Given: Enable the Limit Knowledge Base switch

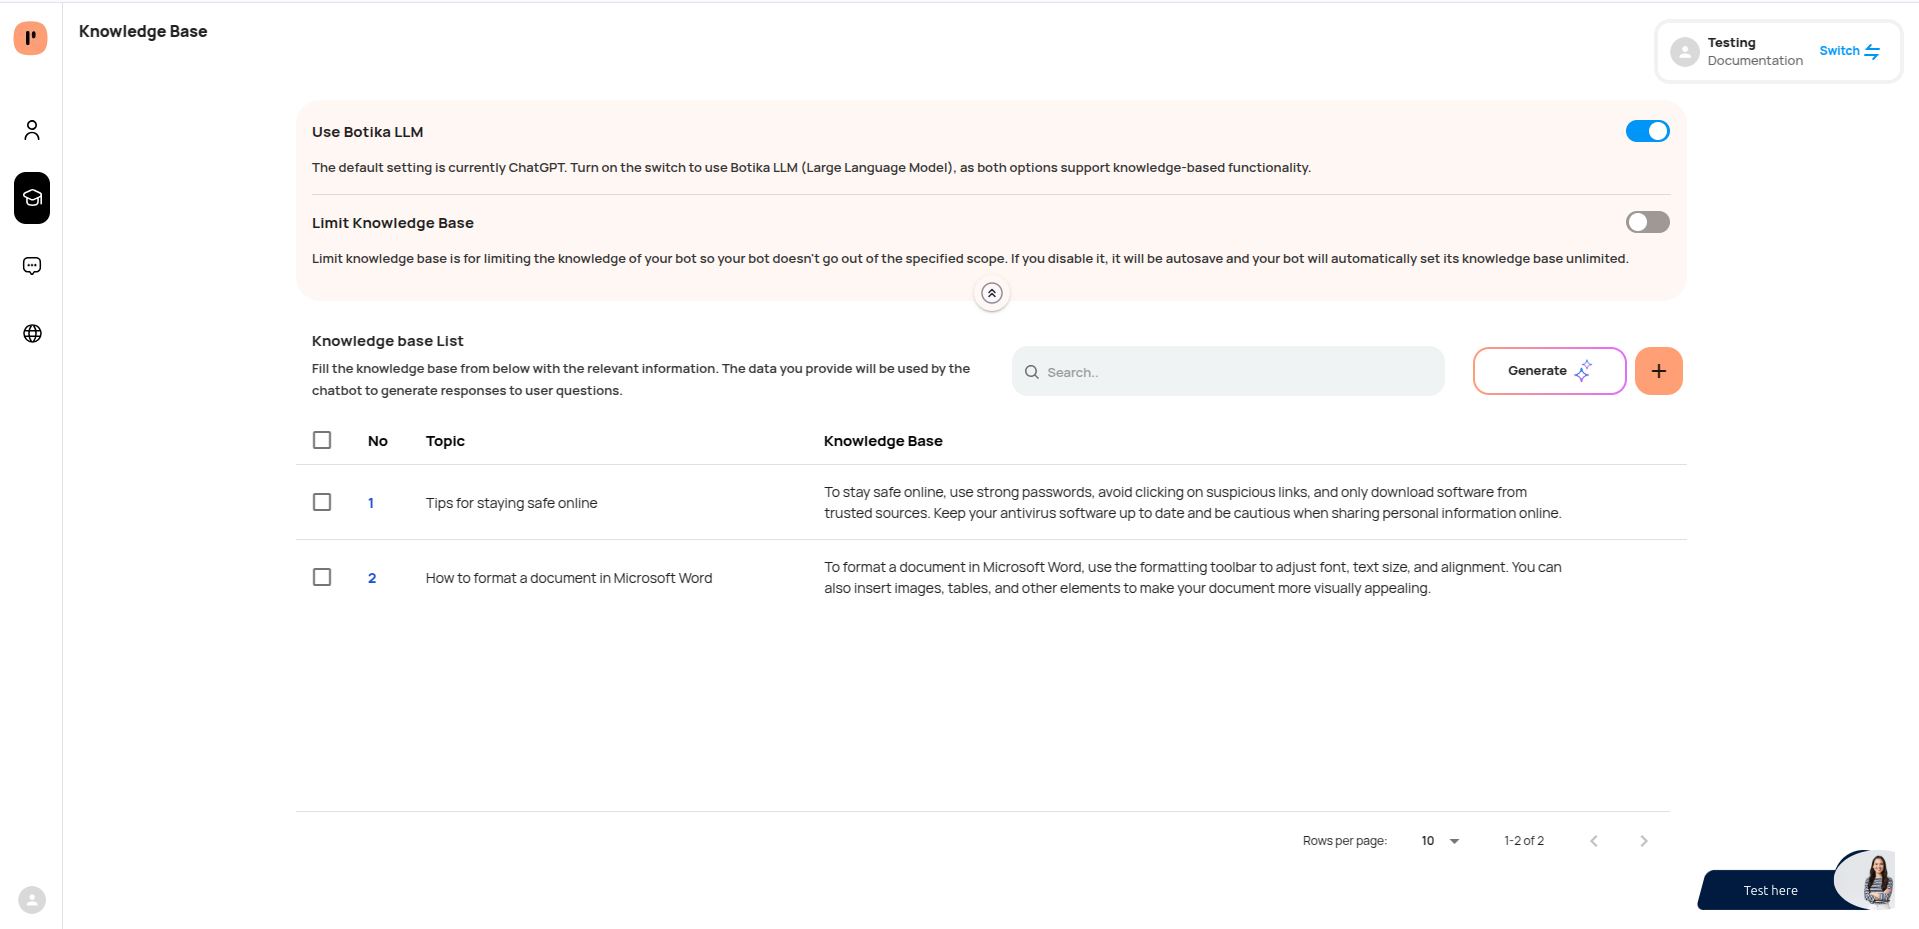Looking at the screenshot, I should point(1648,222).
